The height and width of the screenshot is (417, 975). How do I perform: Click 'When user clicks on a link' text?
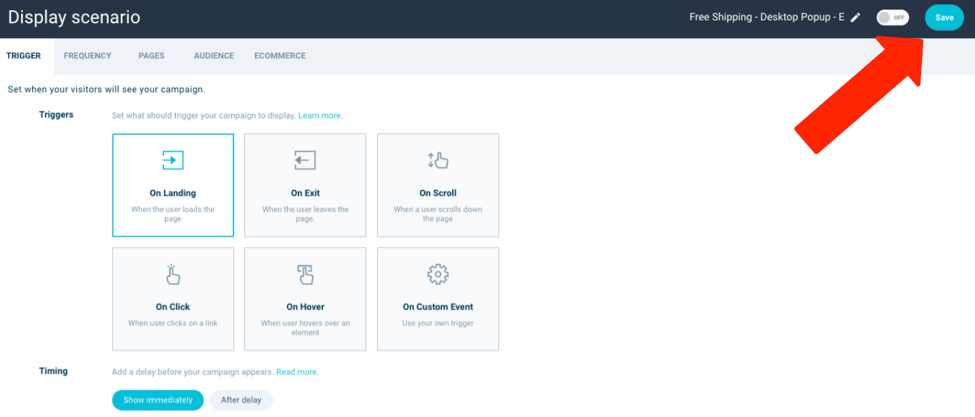pos(173,323)
